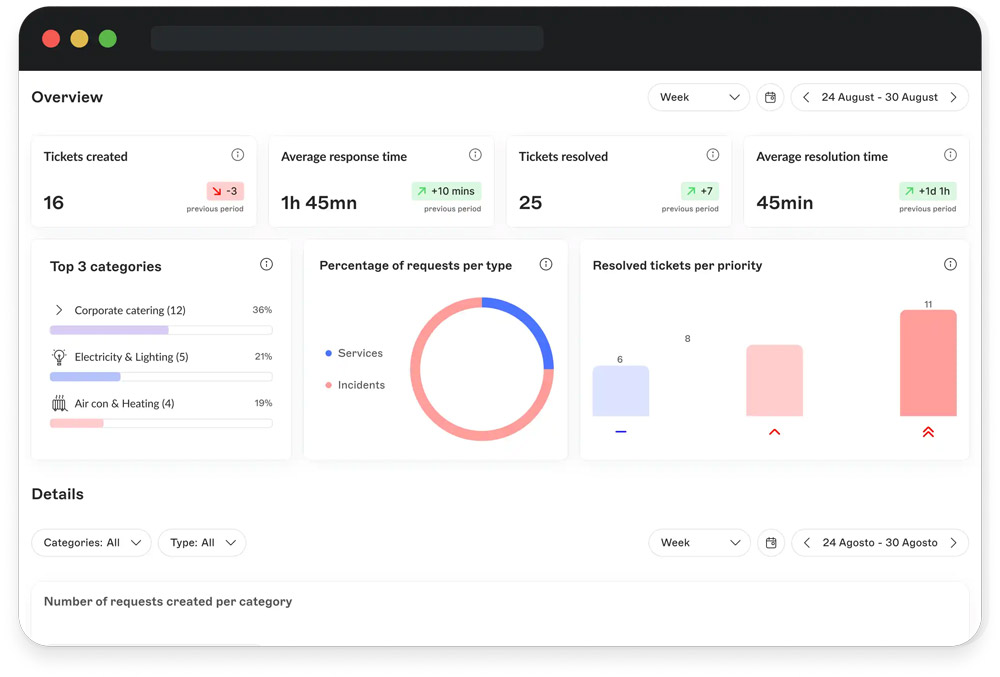Click the Electricity & Lighting lightbulb icon
This screenshot has width=1000, height=677.
[x=59, y=357]
